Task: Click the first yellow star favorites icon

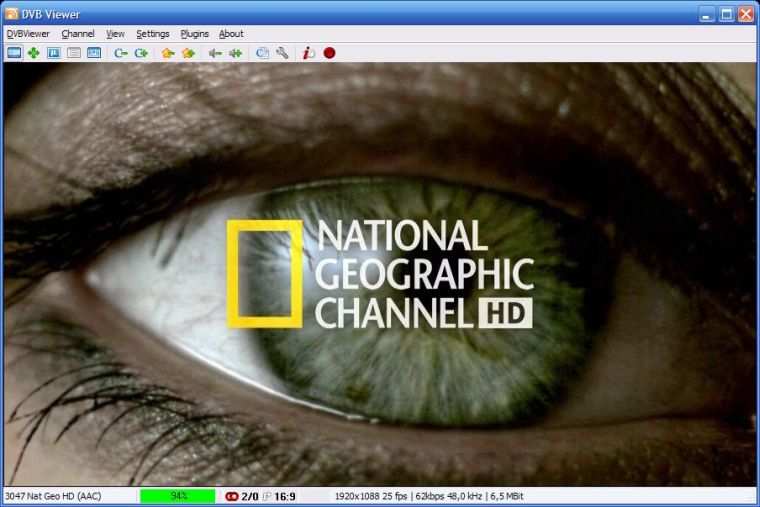Action: tap(168, 53)
